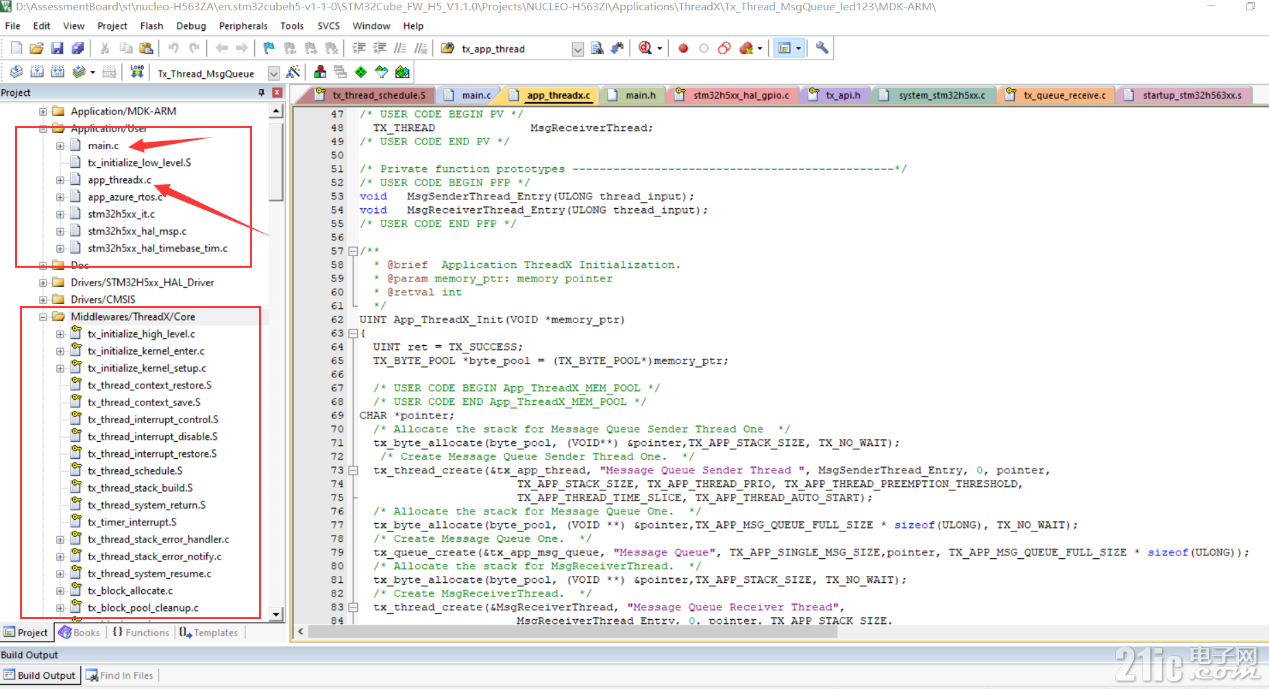This screenshot has height=689, width=1269.
Task: Expand the Drivers/CMSIS folder
Action: (x=43, y=299)
